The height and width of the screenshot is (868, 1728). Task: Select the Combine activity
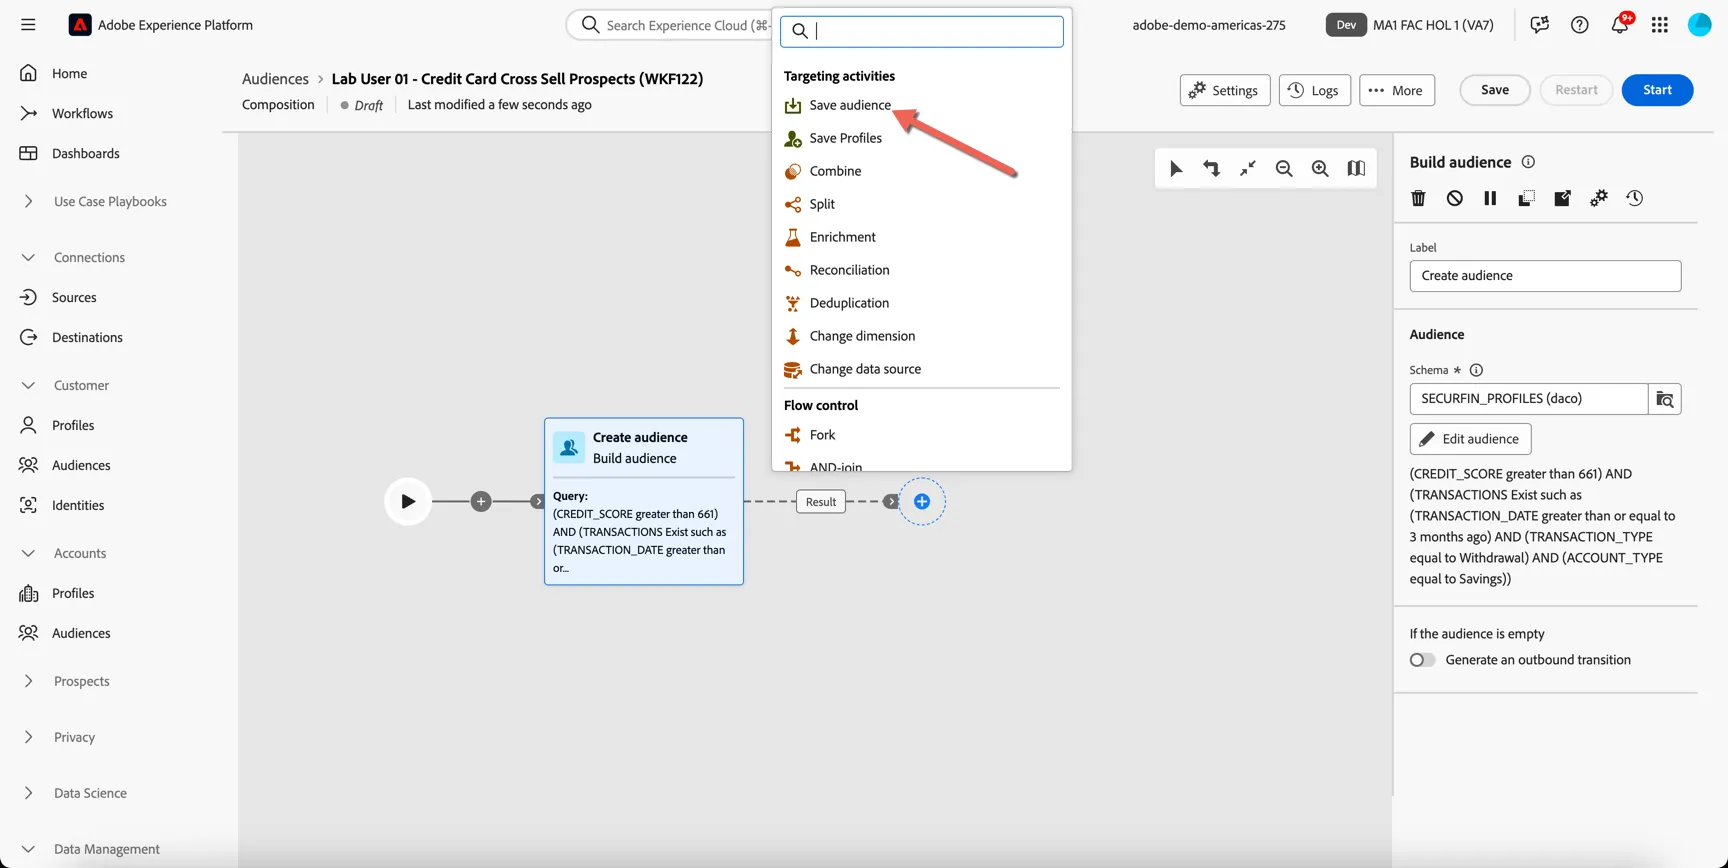[x=835, y=171]
